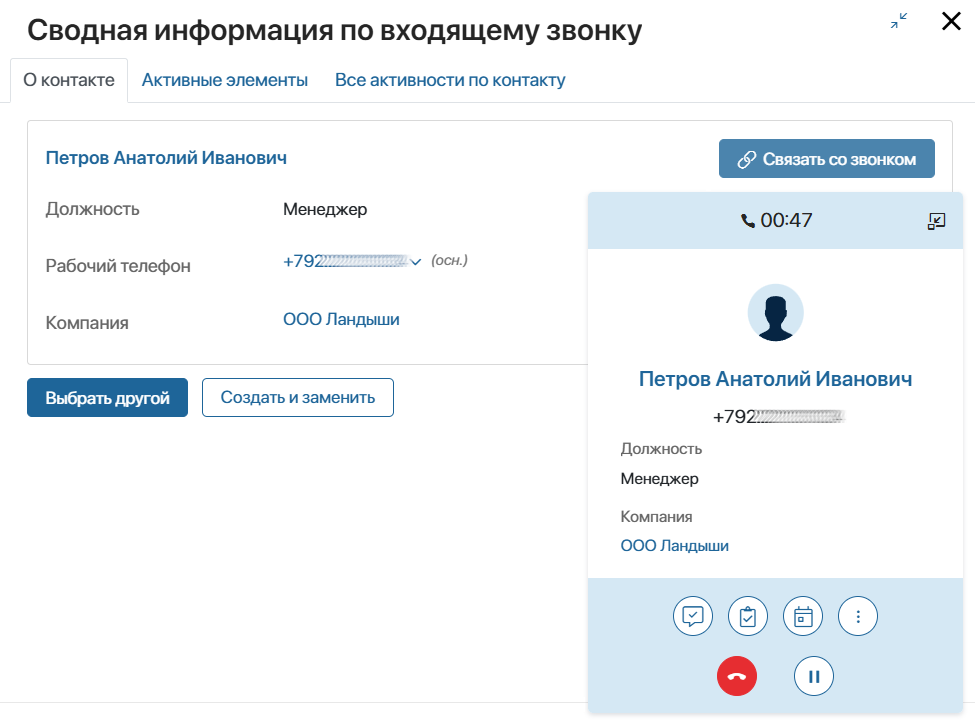Open company ООО Ландыши in contact card

click(x=341, y=320)
